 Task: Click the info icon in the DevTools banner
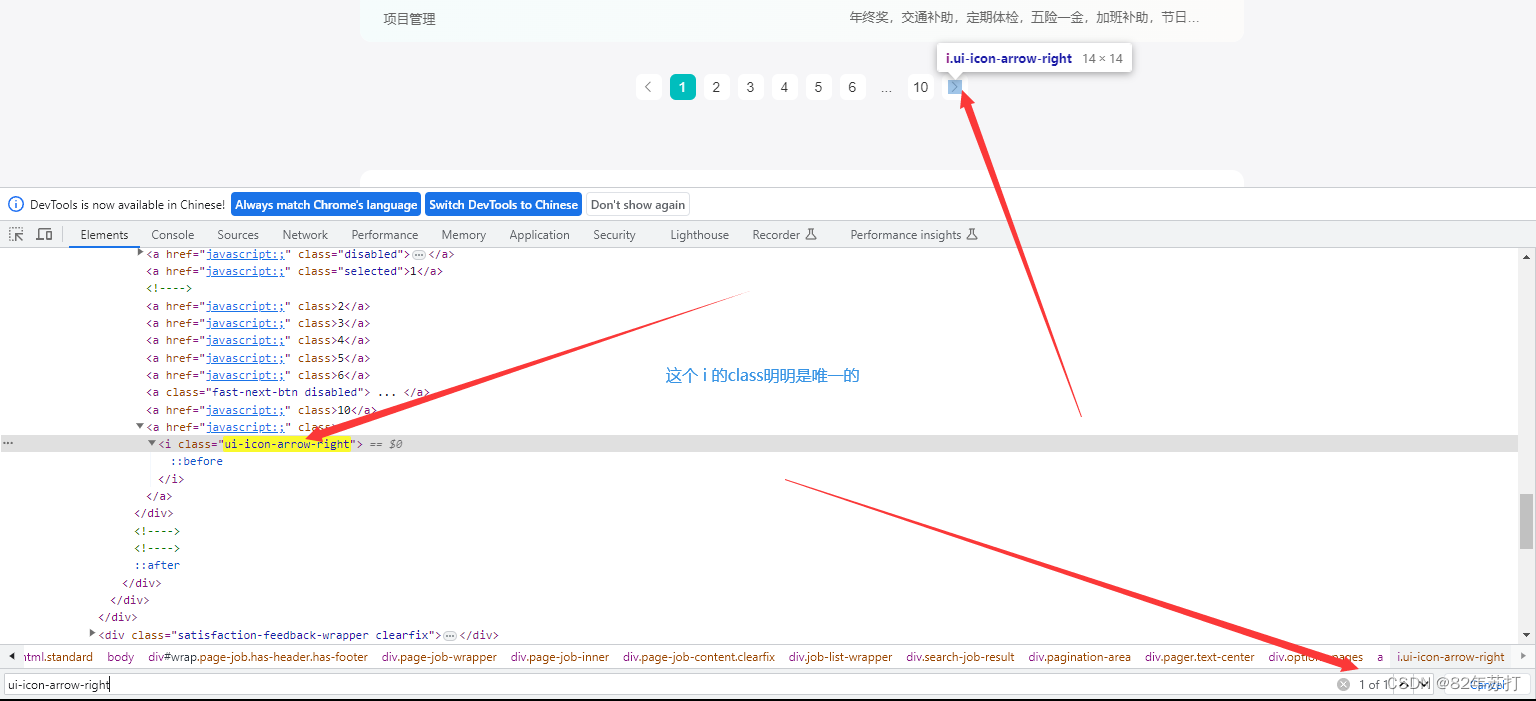click(x=15, y=203)
